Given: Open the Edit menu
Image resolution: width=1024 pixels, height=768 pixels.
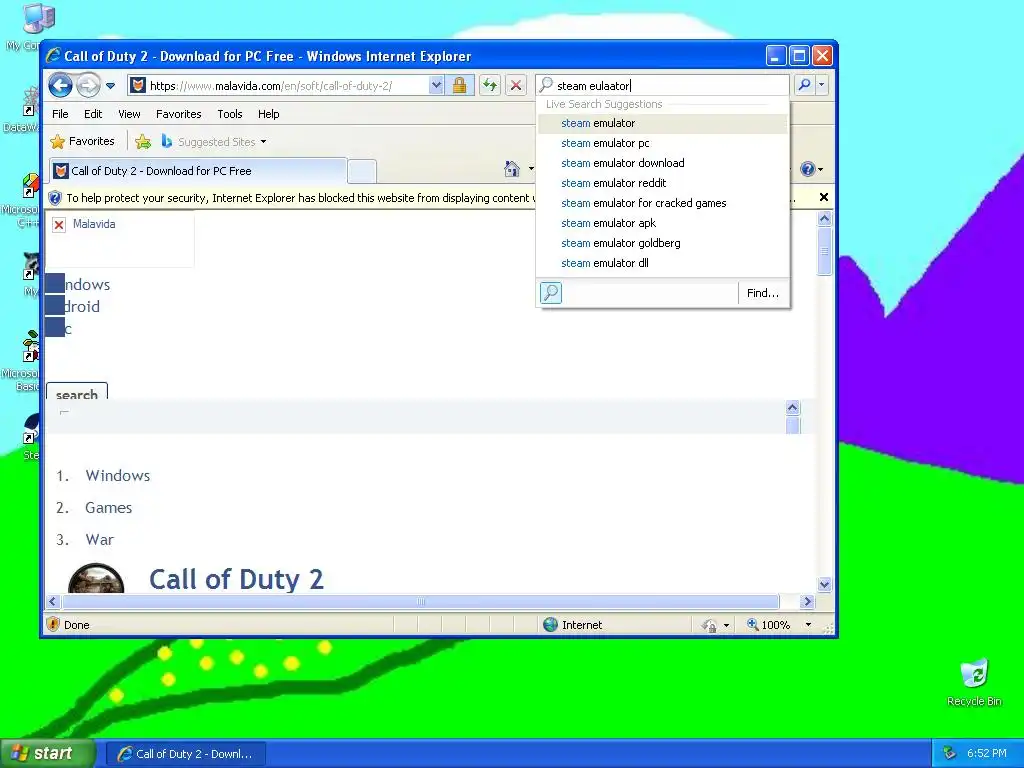Looking at the screenshot, I should (x=93, y=114).
